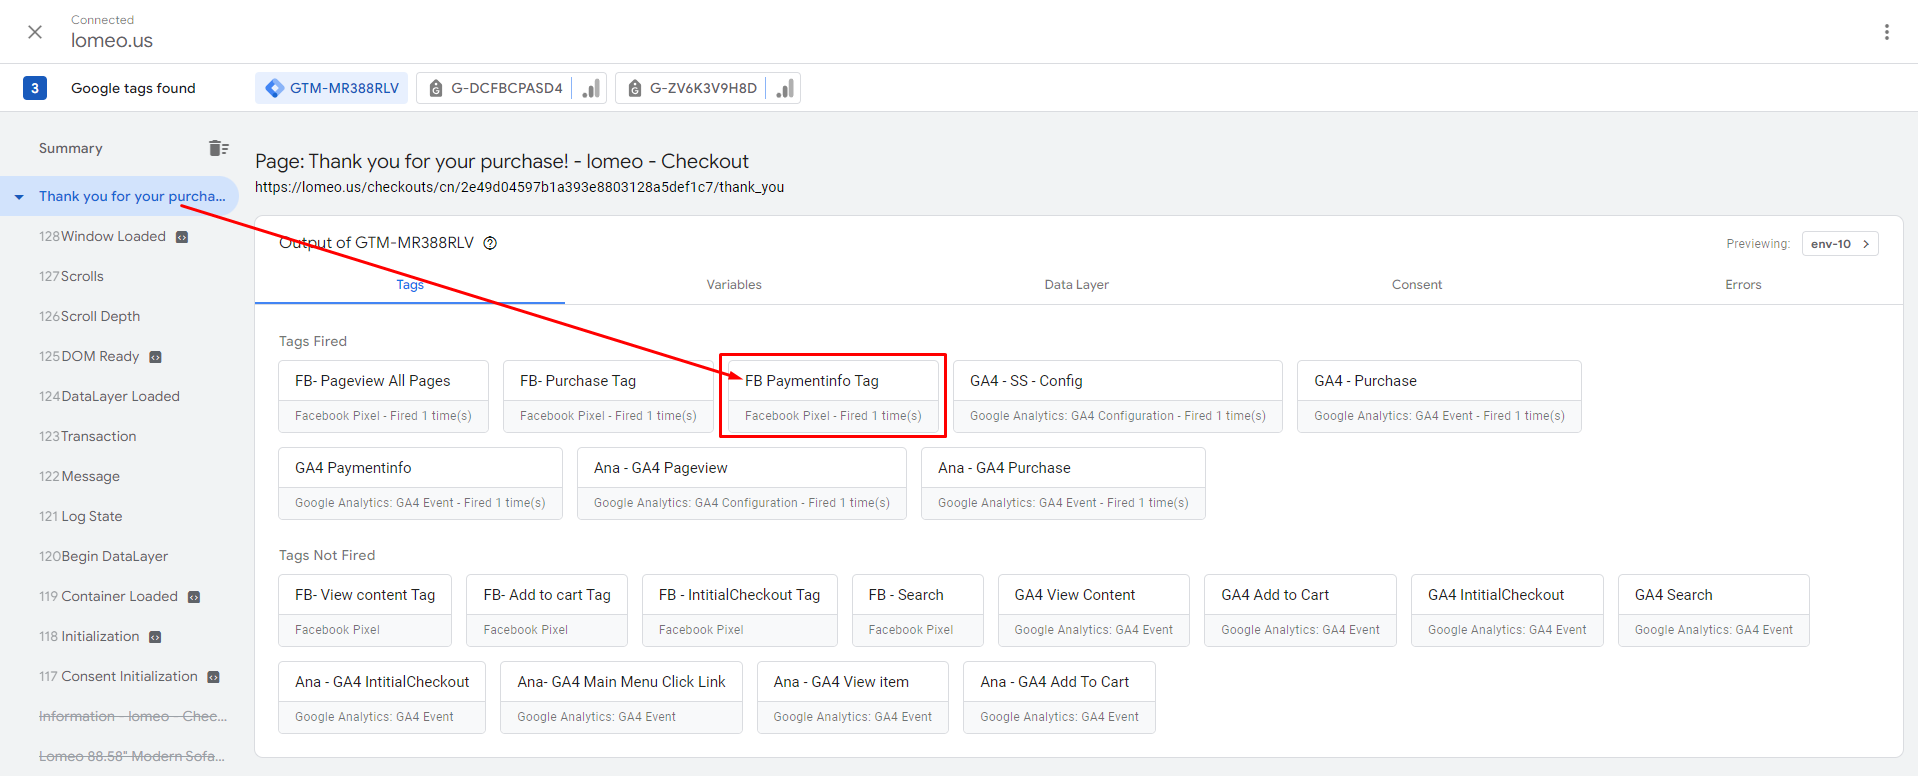
Task: Open the env-10 previewing environment selector
Action: [x=1839, y=244]
